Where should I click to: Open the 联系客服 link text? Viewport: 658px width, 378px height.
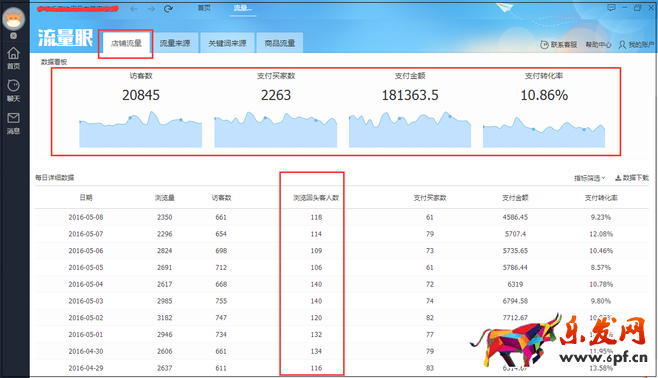click(x=564, y=44)
